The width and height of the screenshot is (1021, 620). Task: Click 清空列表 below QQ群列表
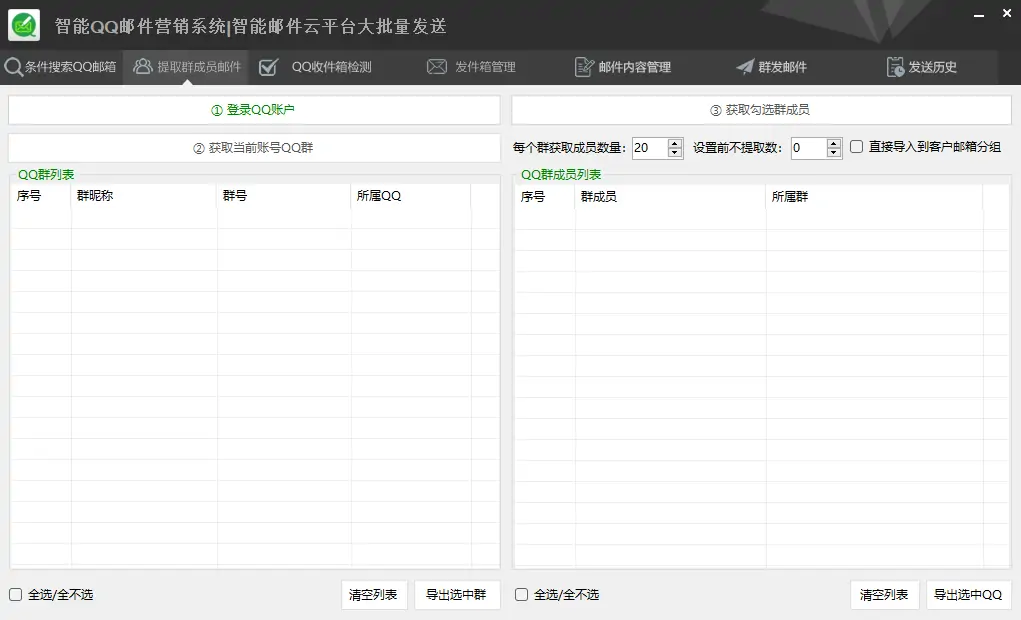click(x=374, y=595)
